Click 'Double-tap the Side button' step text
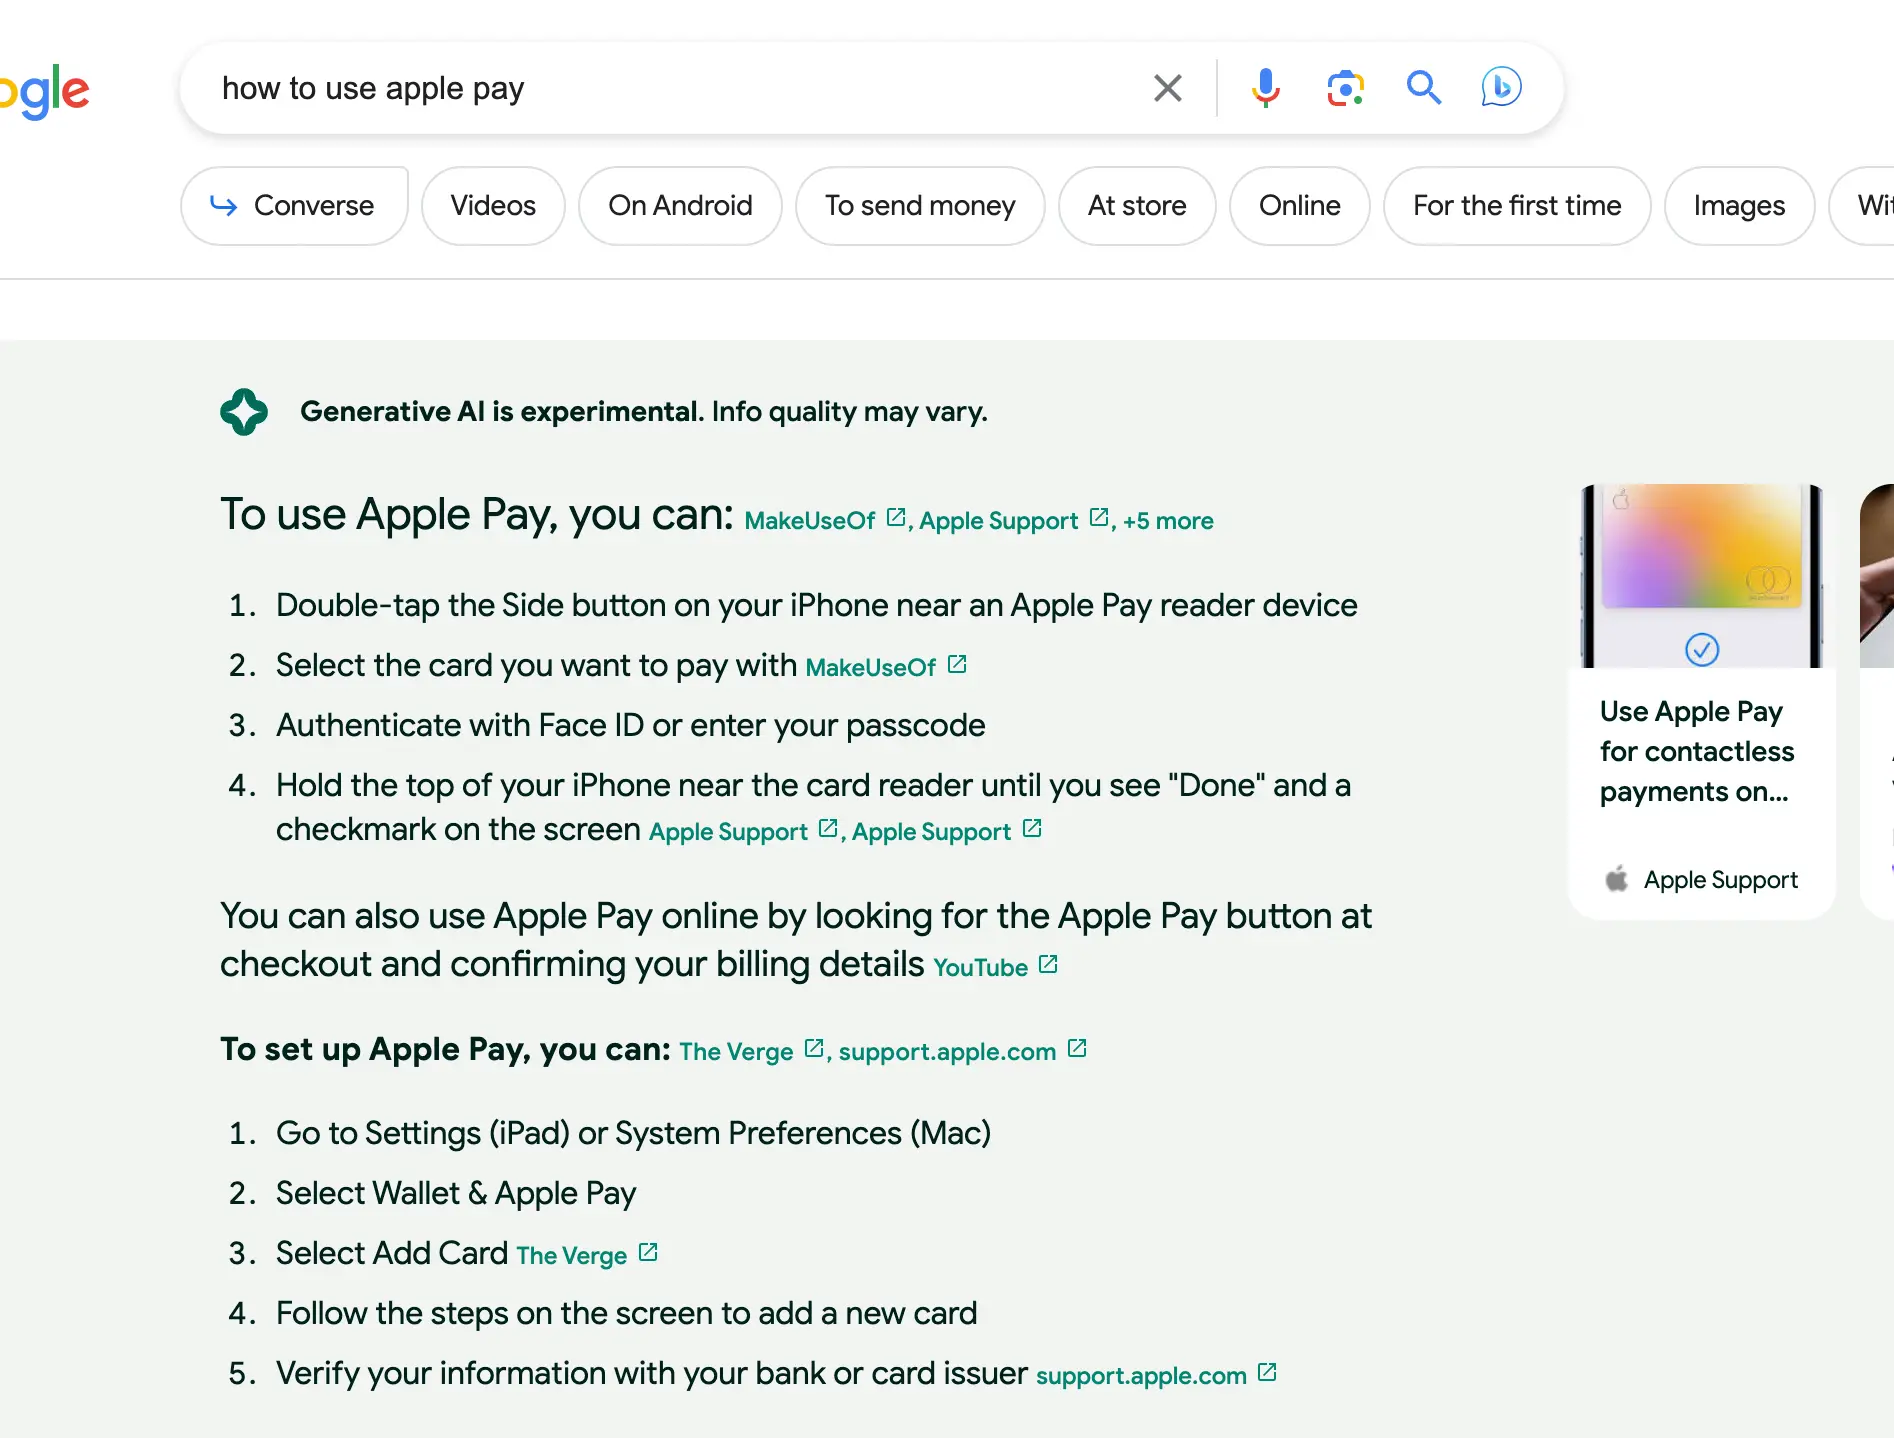The width and height of the screenshot is (1894, 1438). 816,606
